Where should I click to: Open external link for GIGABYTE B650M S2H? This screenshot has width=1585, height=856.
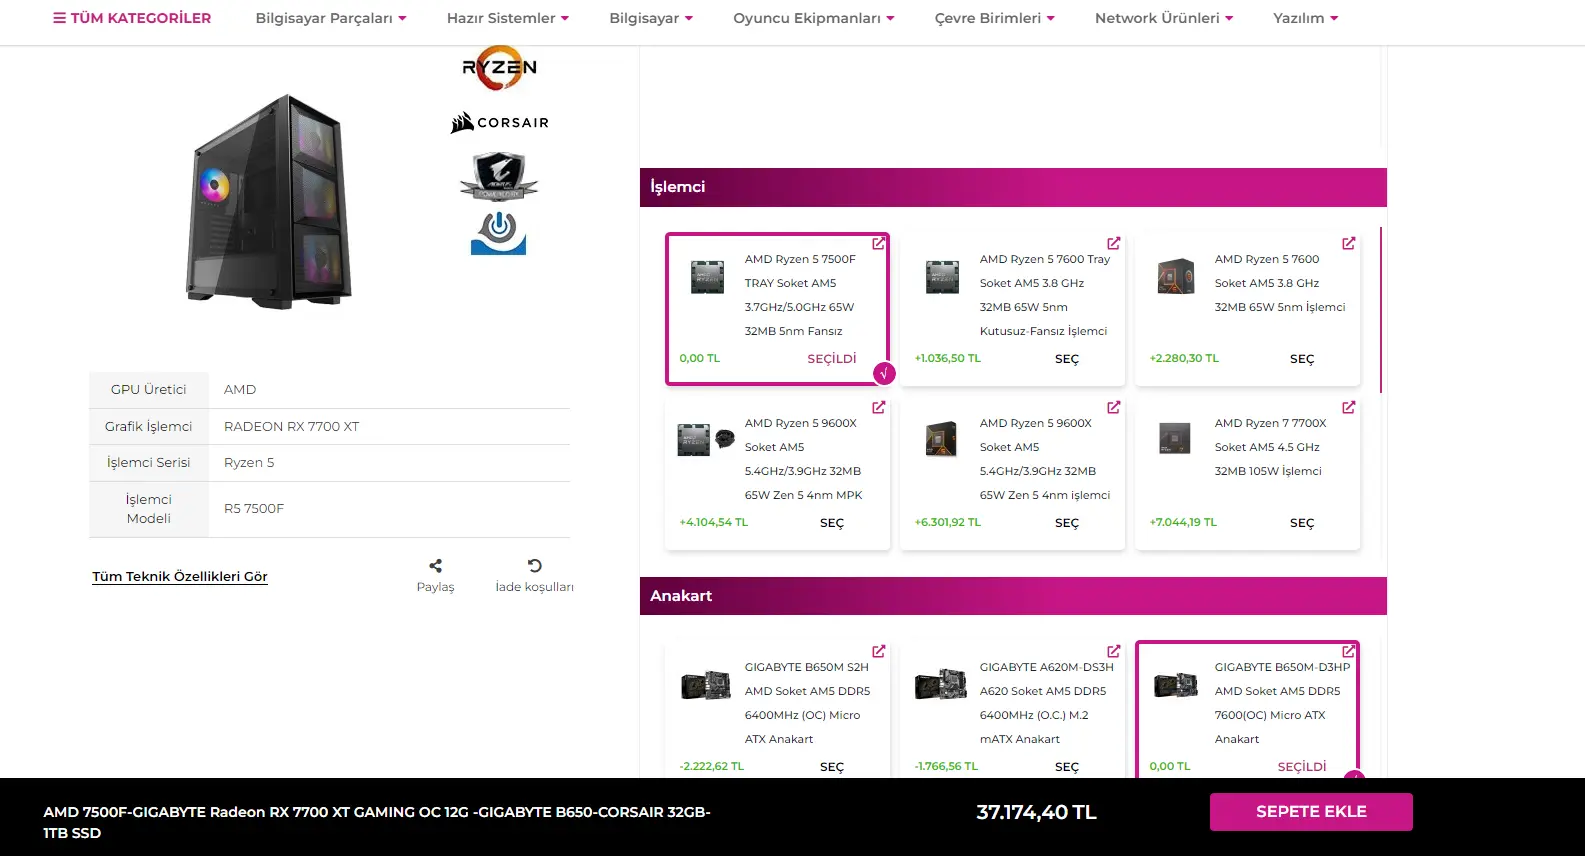[x=878, y=651]
